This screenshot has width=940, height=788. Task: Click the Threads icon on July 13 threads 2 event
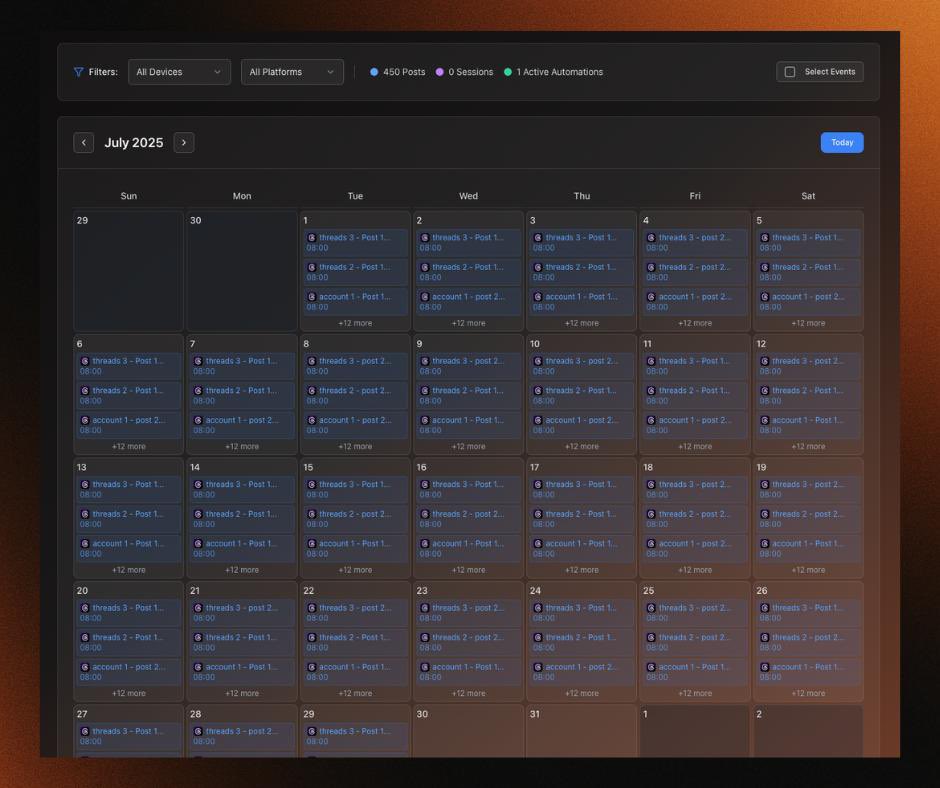[x=85, y=515]
